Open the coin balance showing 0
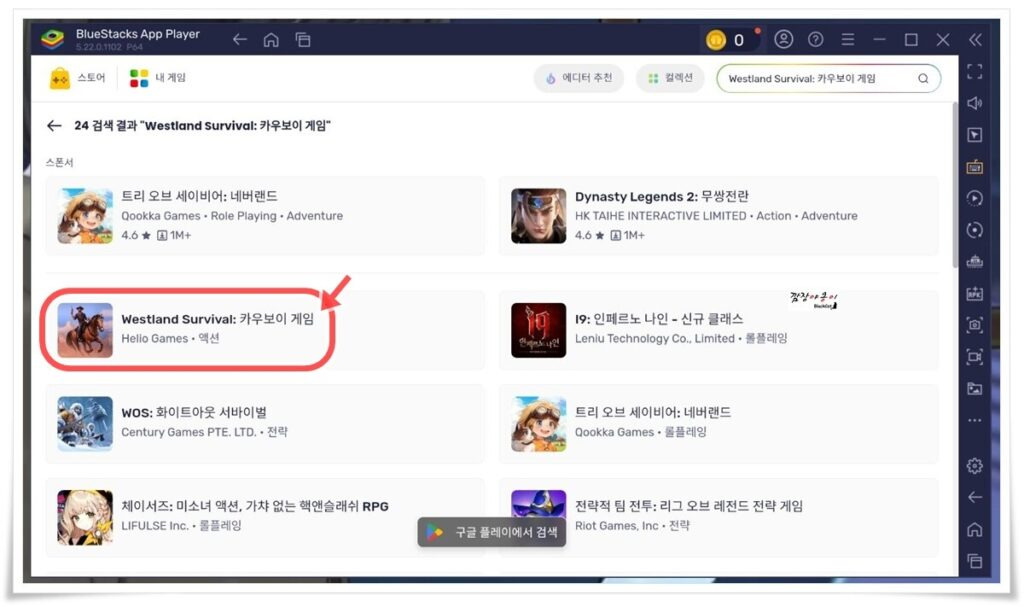The width and height of the screenshot is (1024, 607). [x=729, y=40]
